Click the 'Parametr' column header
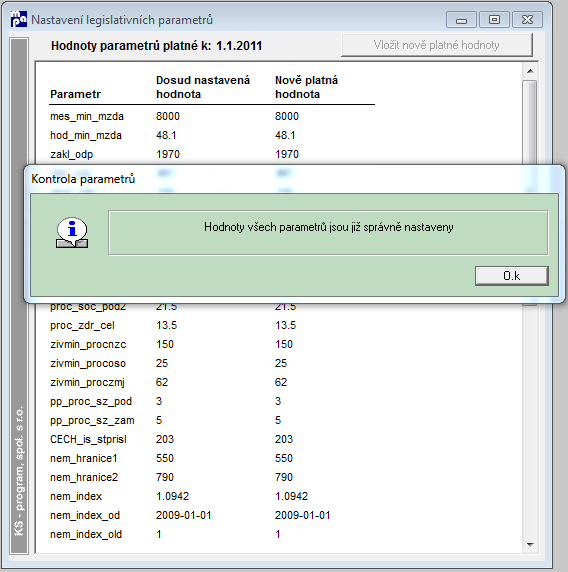Screen dimensions: 568x572 (x=75, y=94)
